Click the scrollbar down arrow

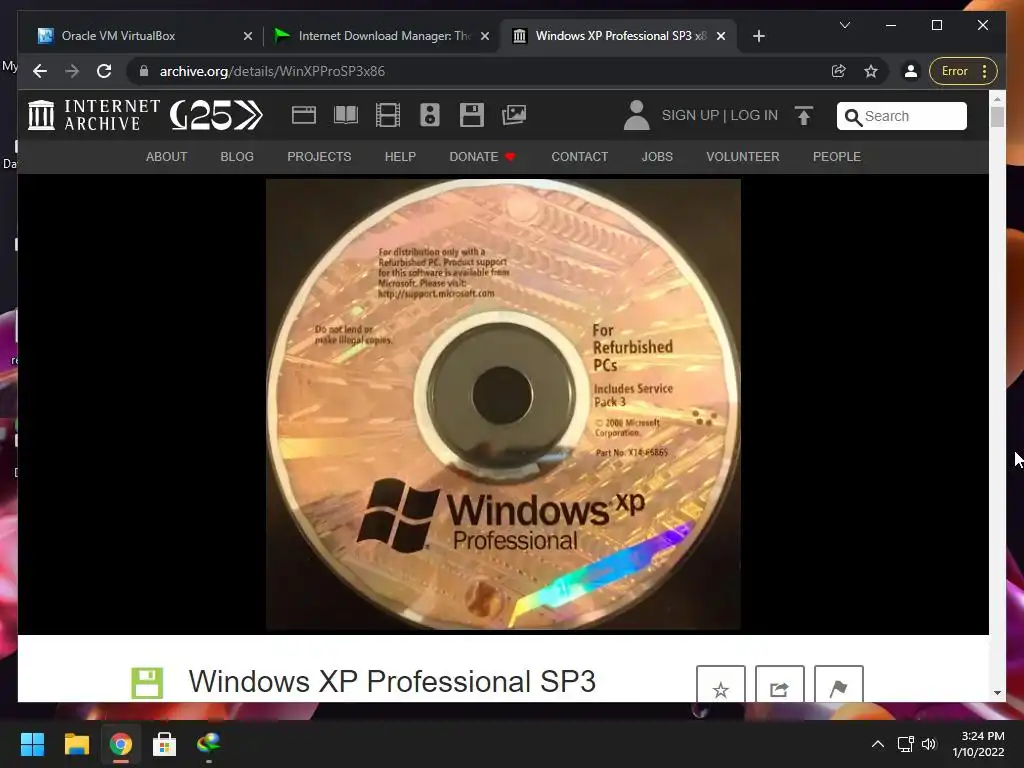997,692
